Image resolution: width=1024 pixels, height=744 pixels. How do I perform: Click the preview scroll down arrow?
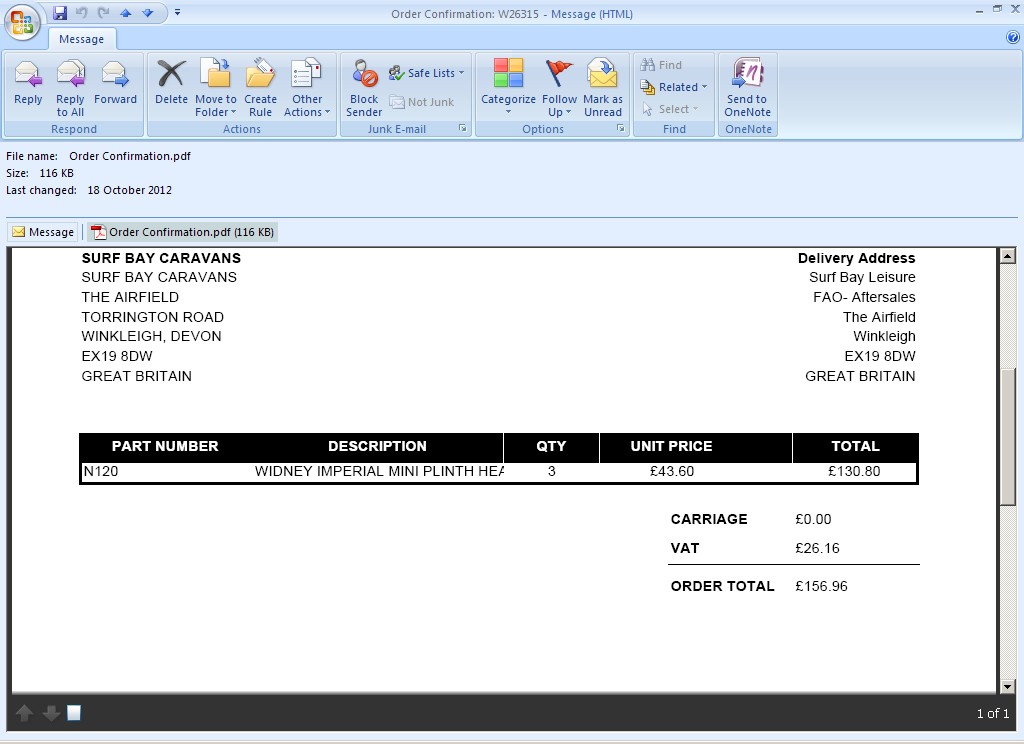pyautogui.click(x=1007, y=687)
